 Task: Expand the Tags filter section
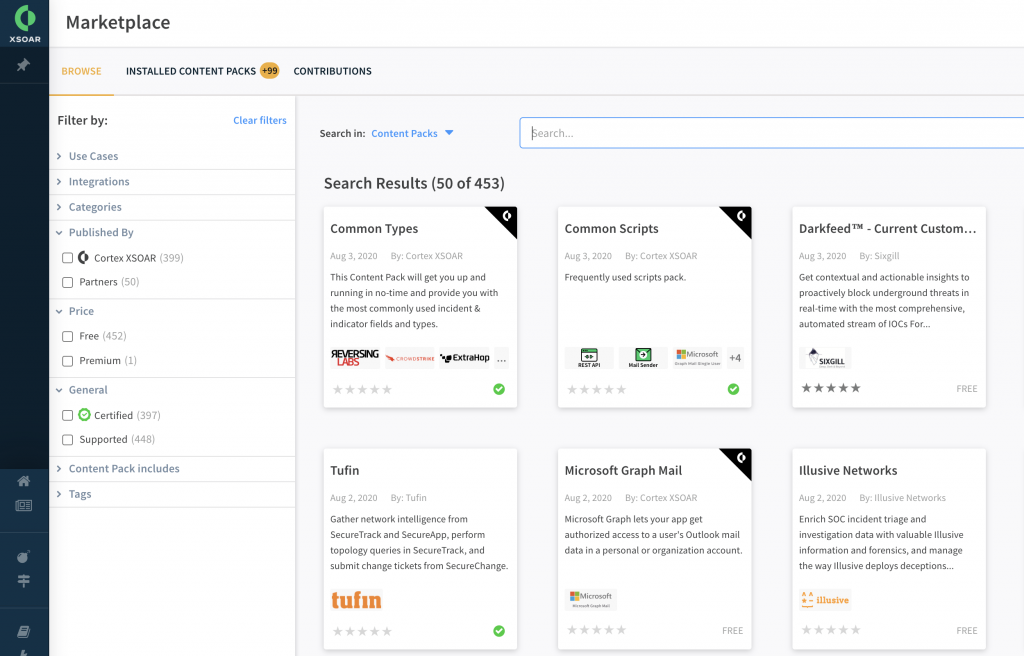80,494
